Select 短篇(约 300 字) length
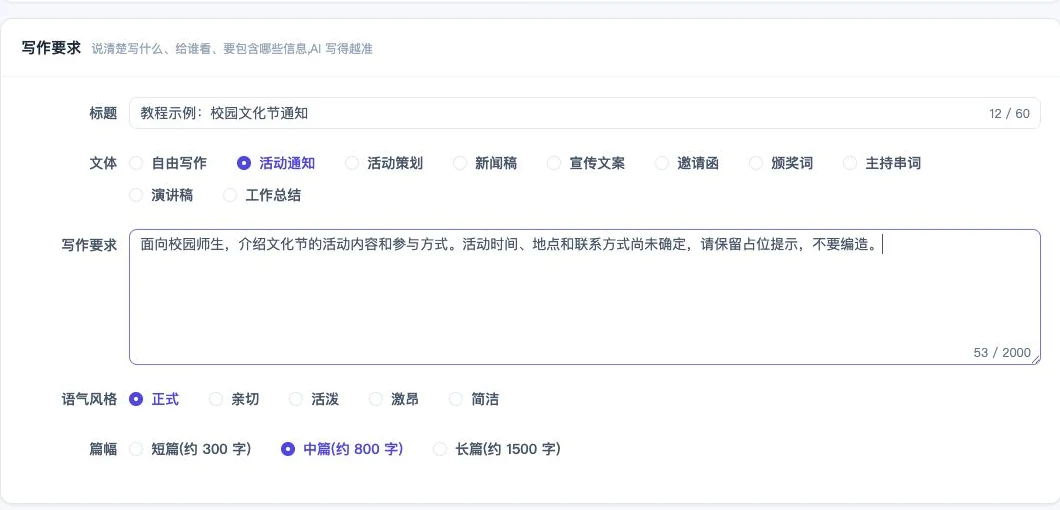 pyautogui.click(x=191, y=449)
